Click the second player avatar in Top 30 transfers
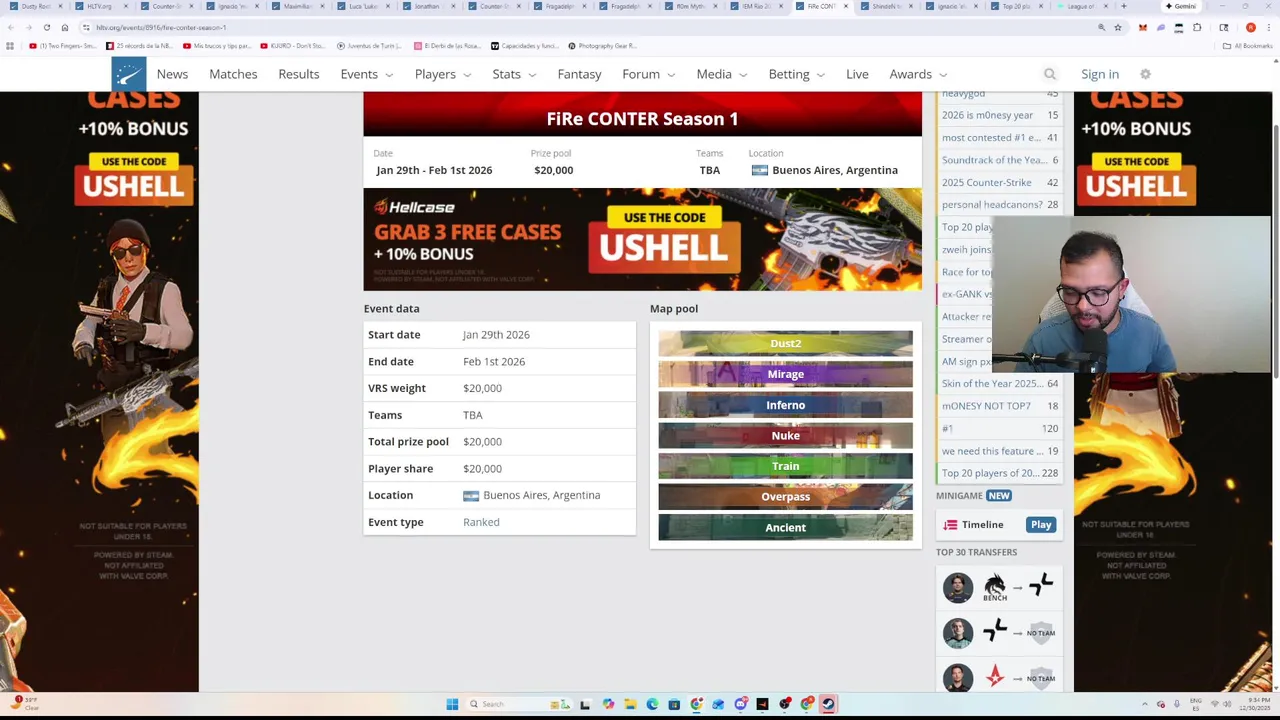 [x=957, y=632]
